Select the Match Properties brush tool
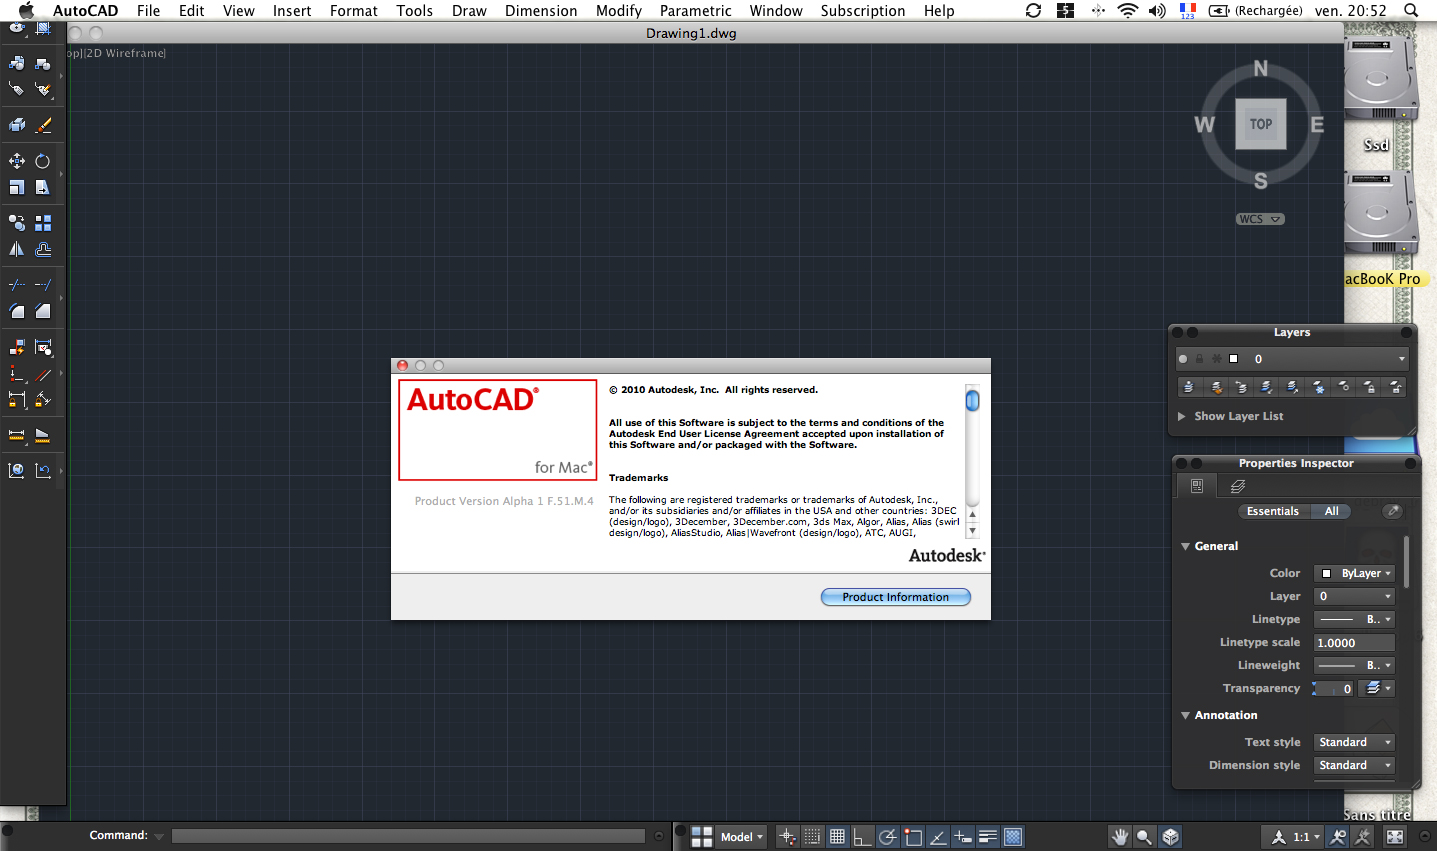 (x=43, y=125)
